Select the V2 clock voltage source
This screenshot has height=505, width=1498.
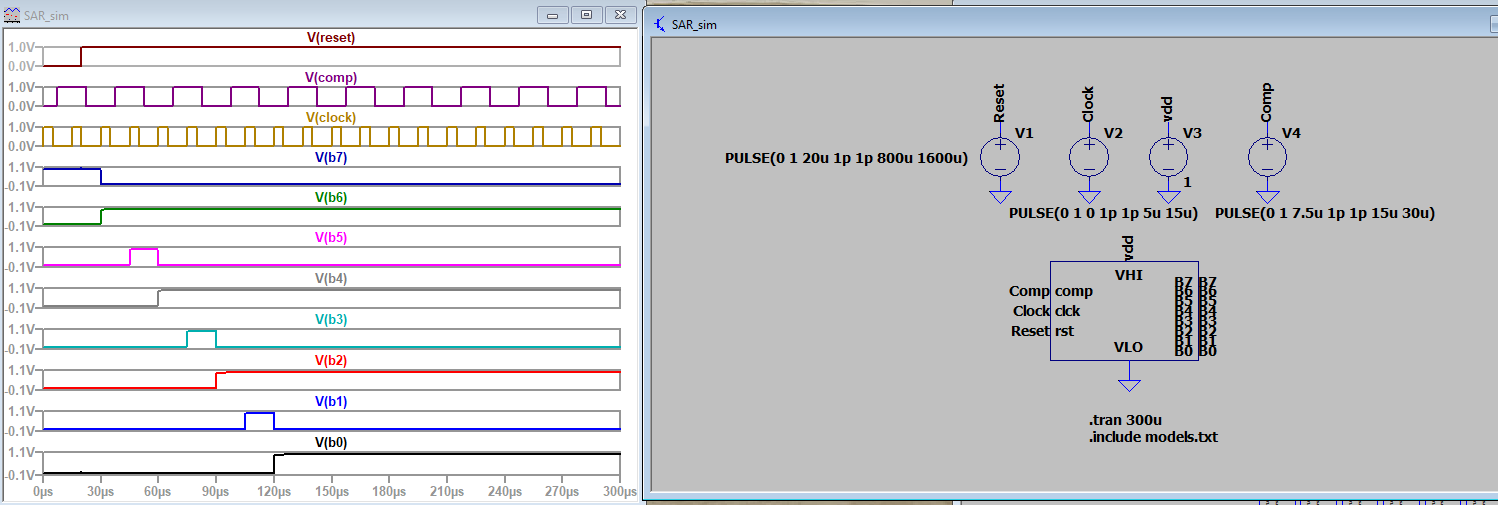[1089, 157]
